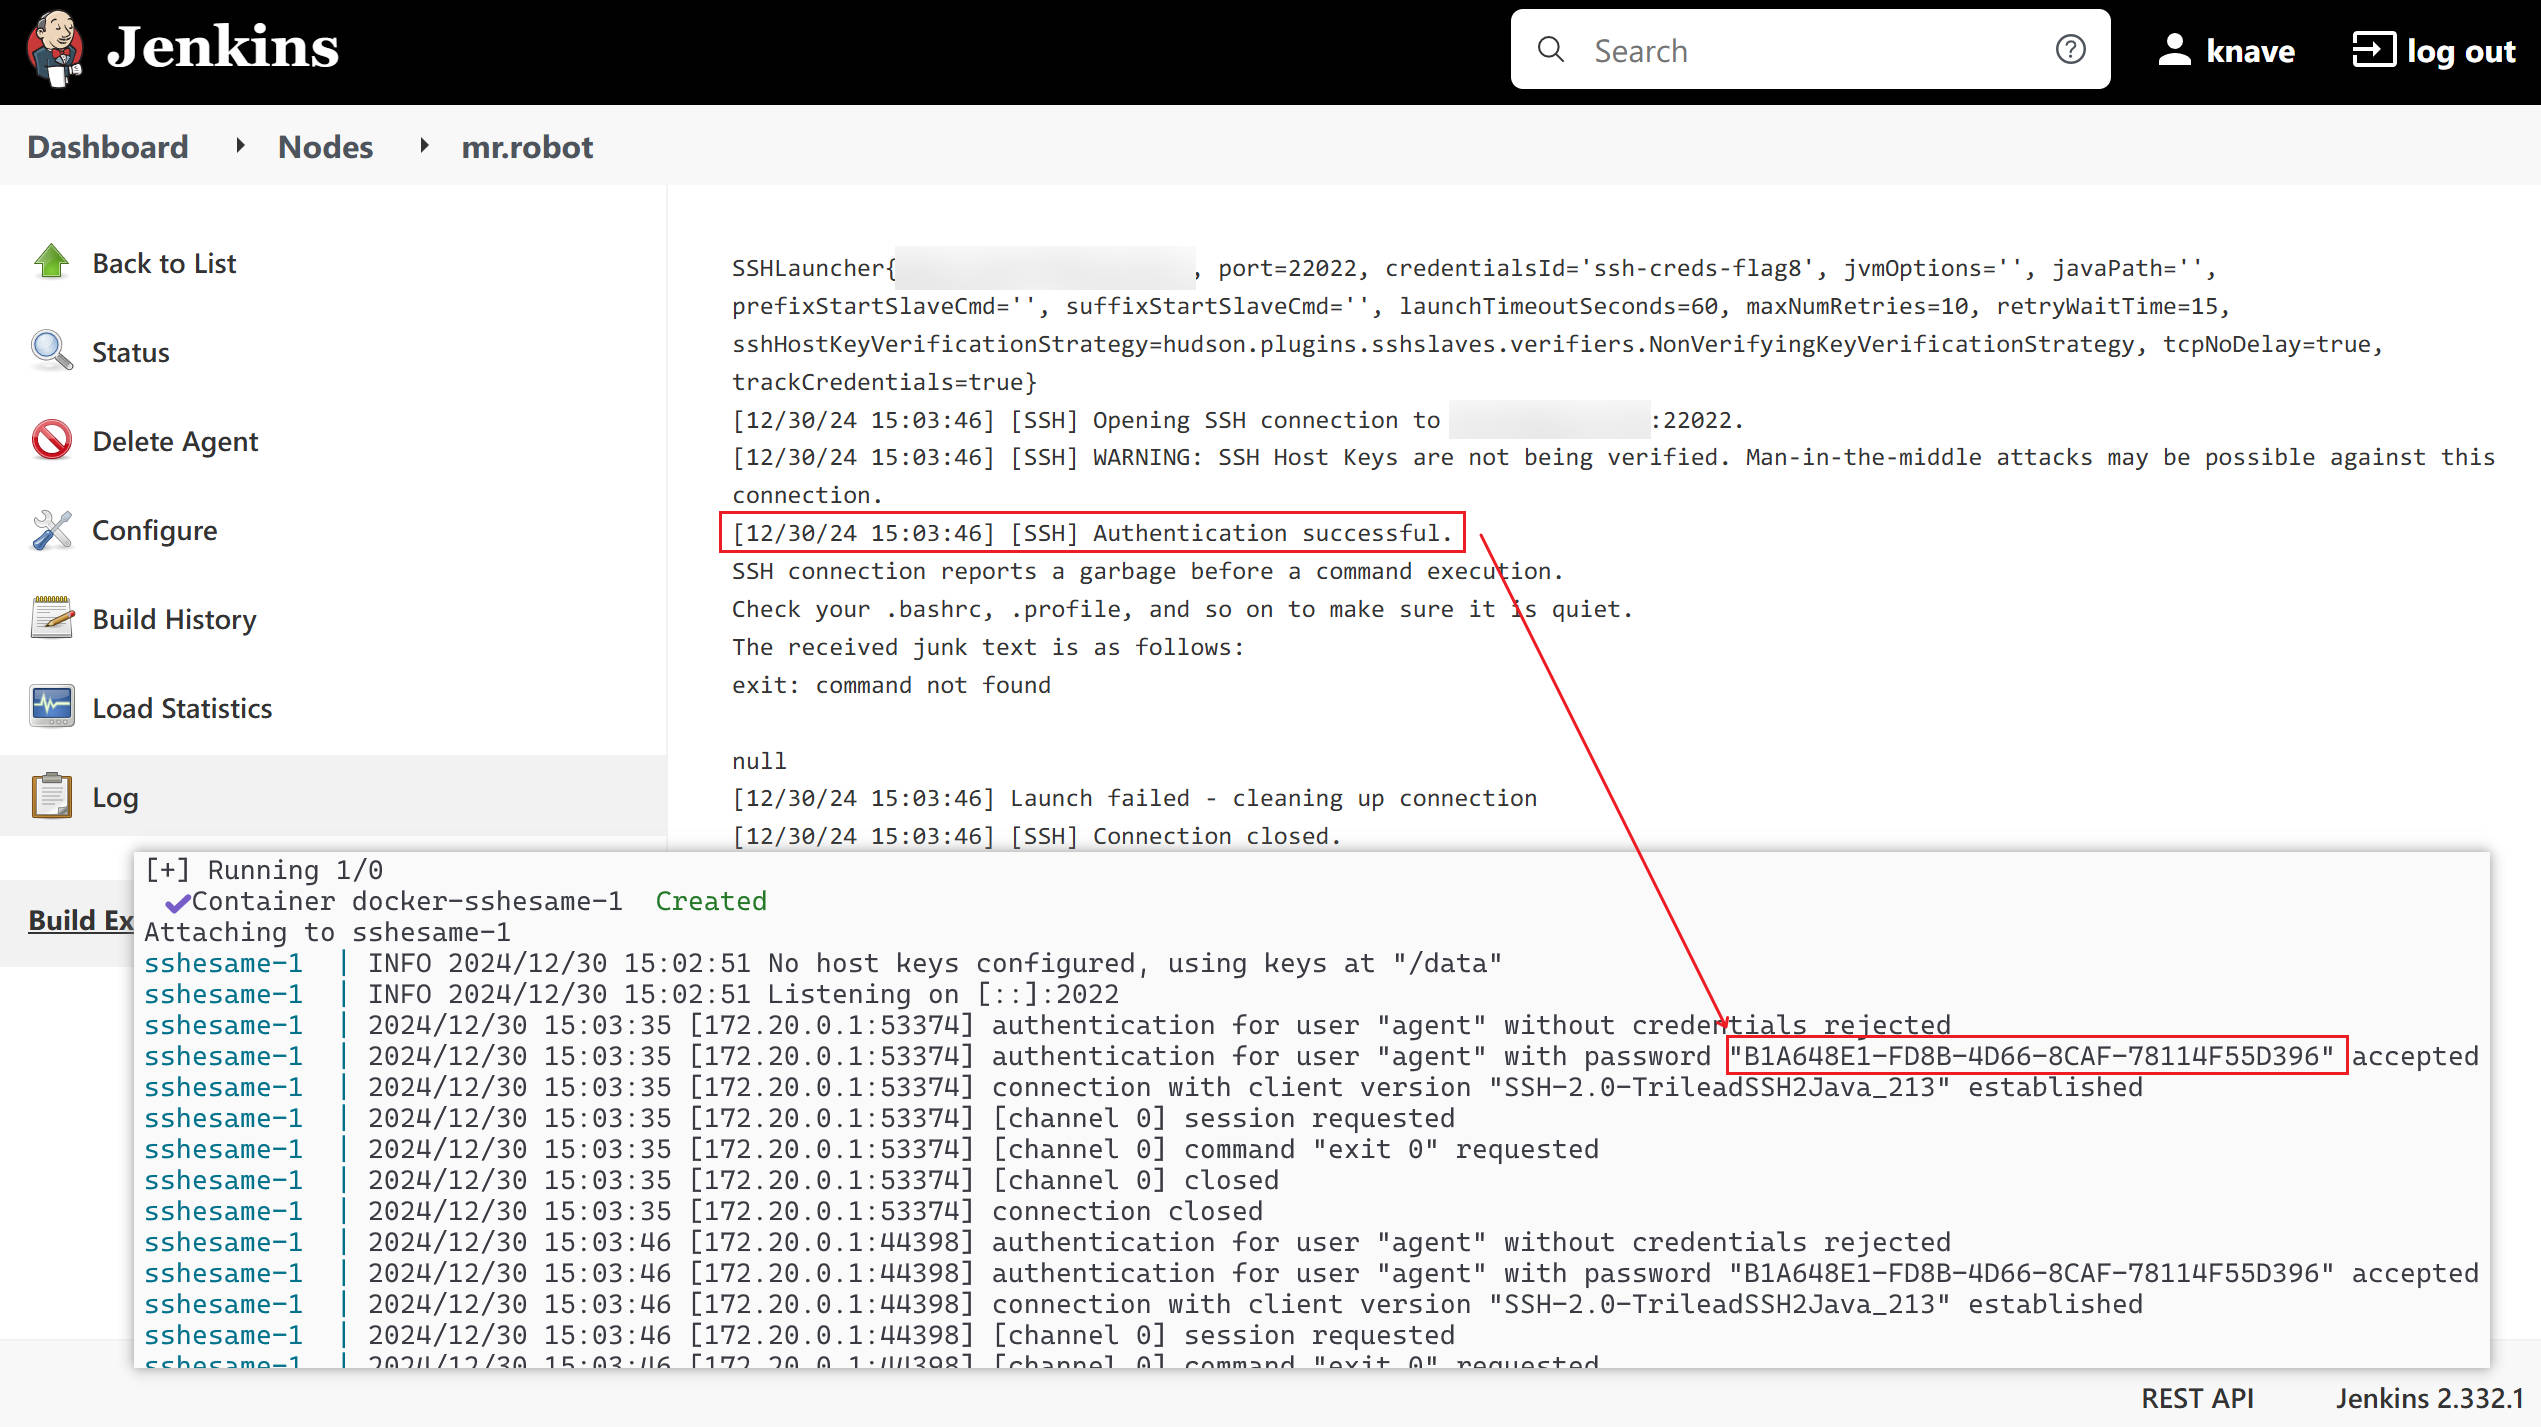Click the log out arrow icon
The image size is (2541, 1427).
(2373, 50)
